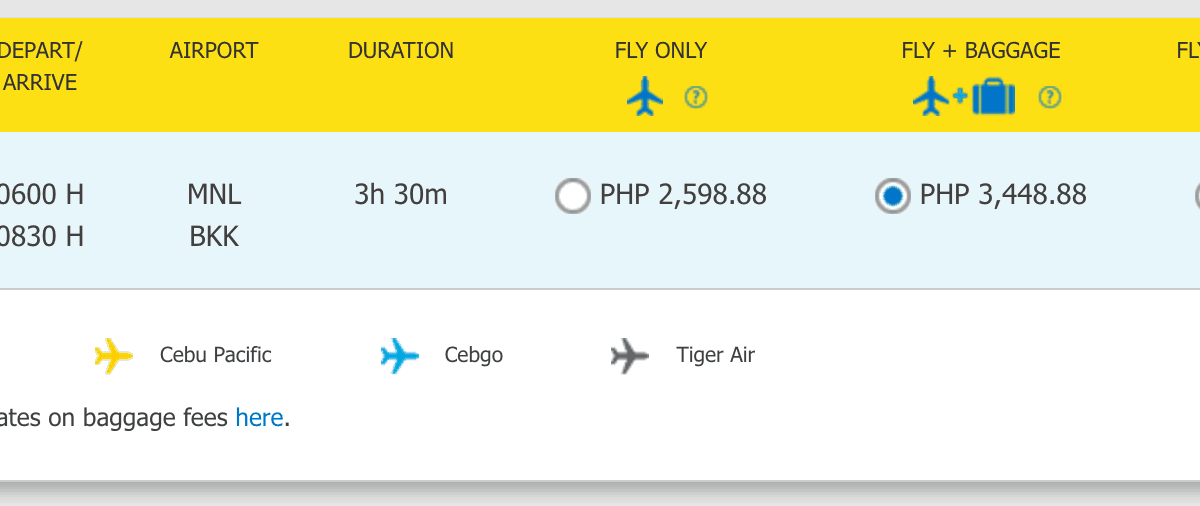The image size is (1200, 506).
Task: Click the Tiger Air legend label
Action: 715,355
